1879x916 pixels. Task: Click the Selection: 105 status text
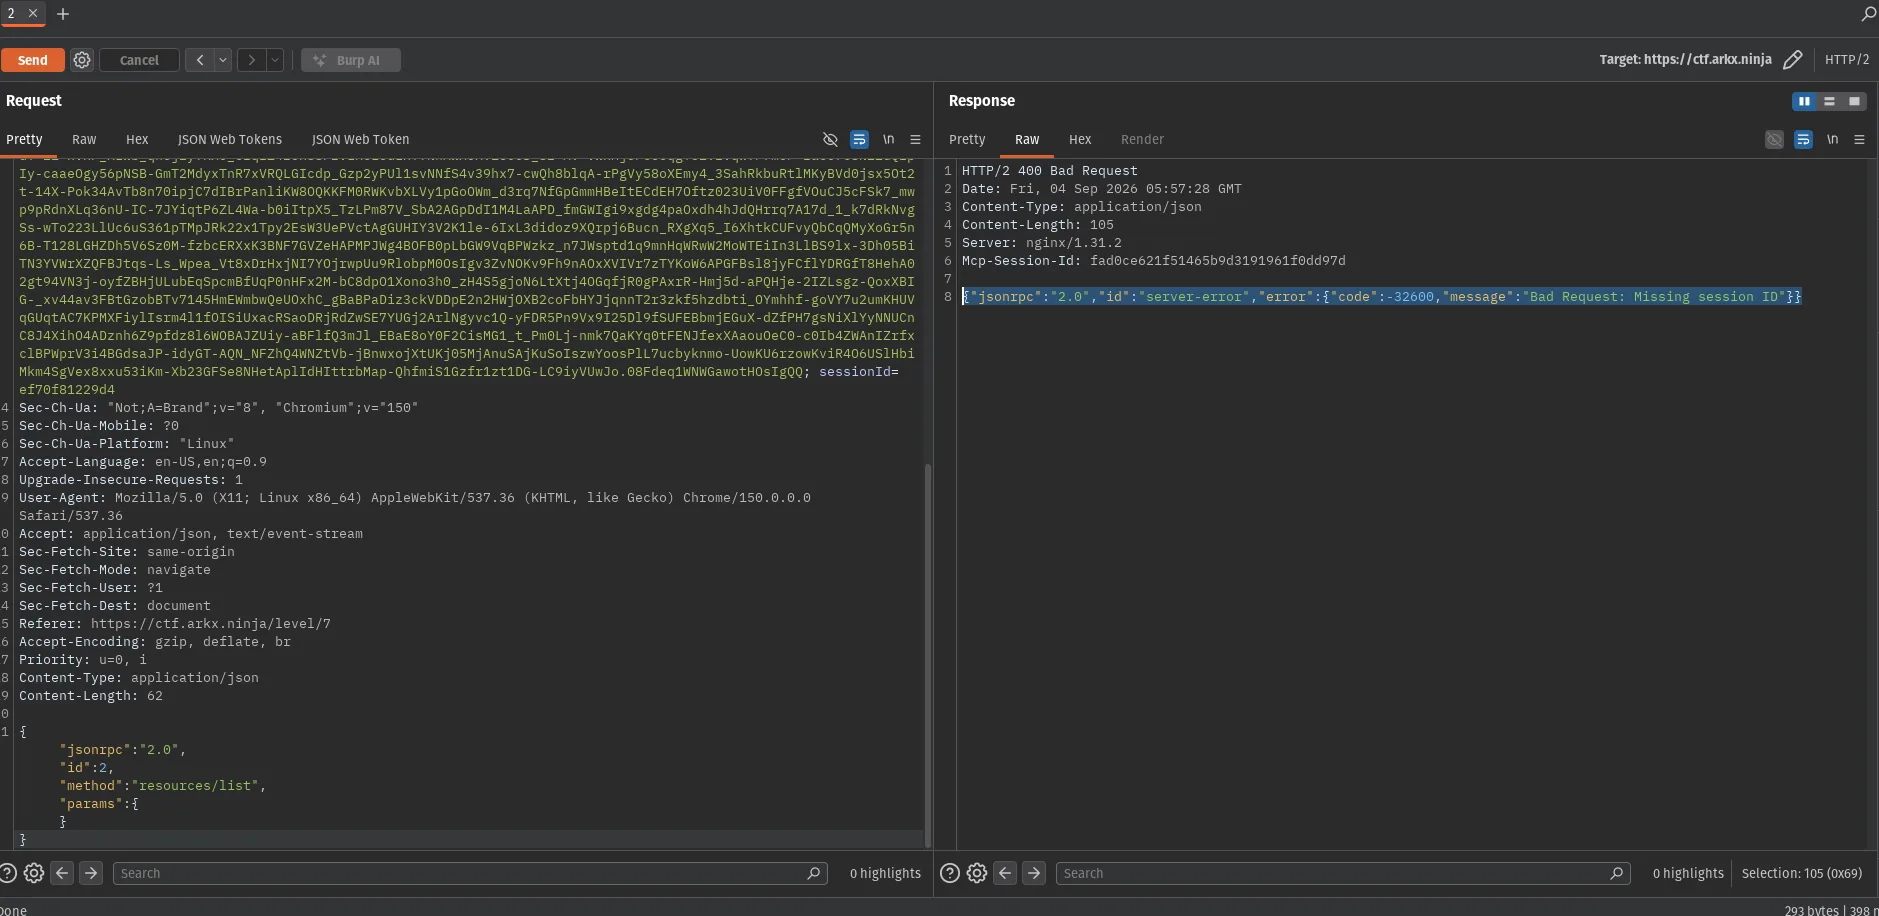click(x=1802, y=873)
